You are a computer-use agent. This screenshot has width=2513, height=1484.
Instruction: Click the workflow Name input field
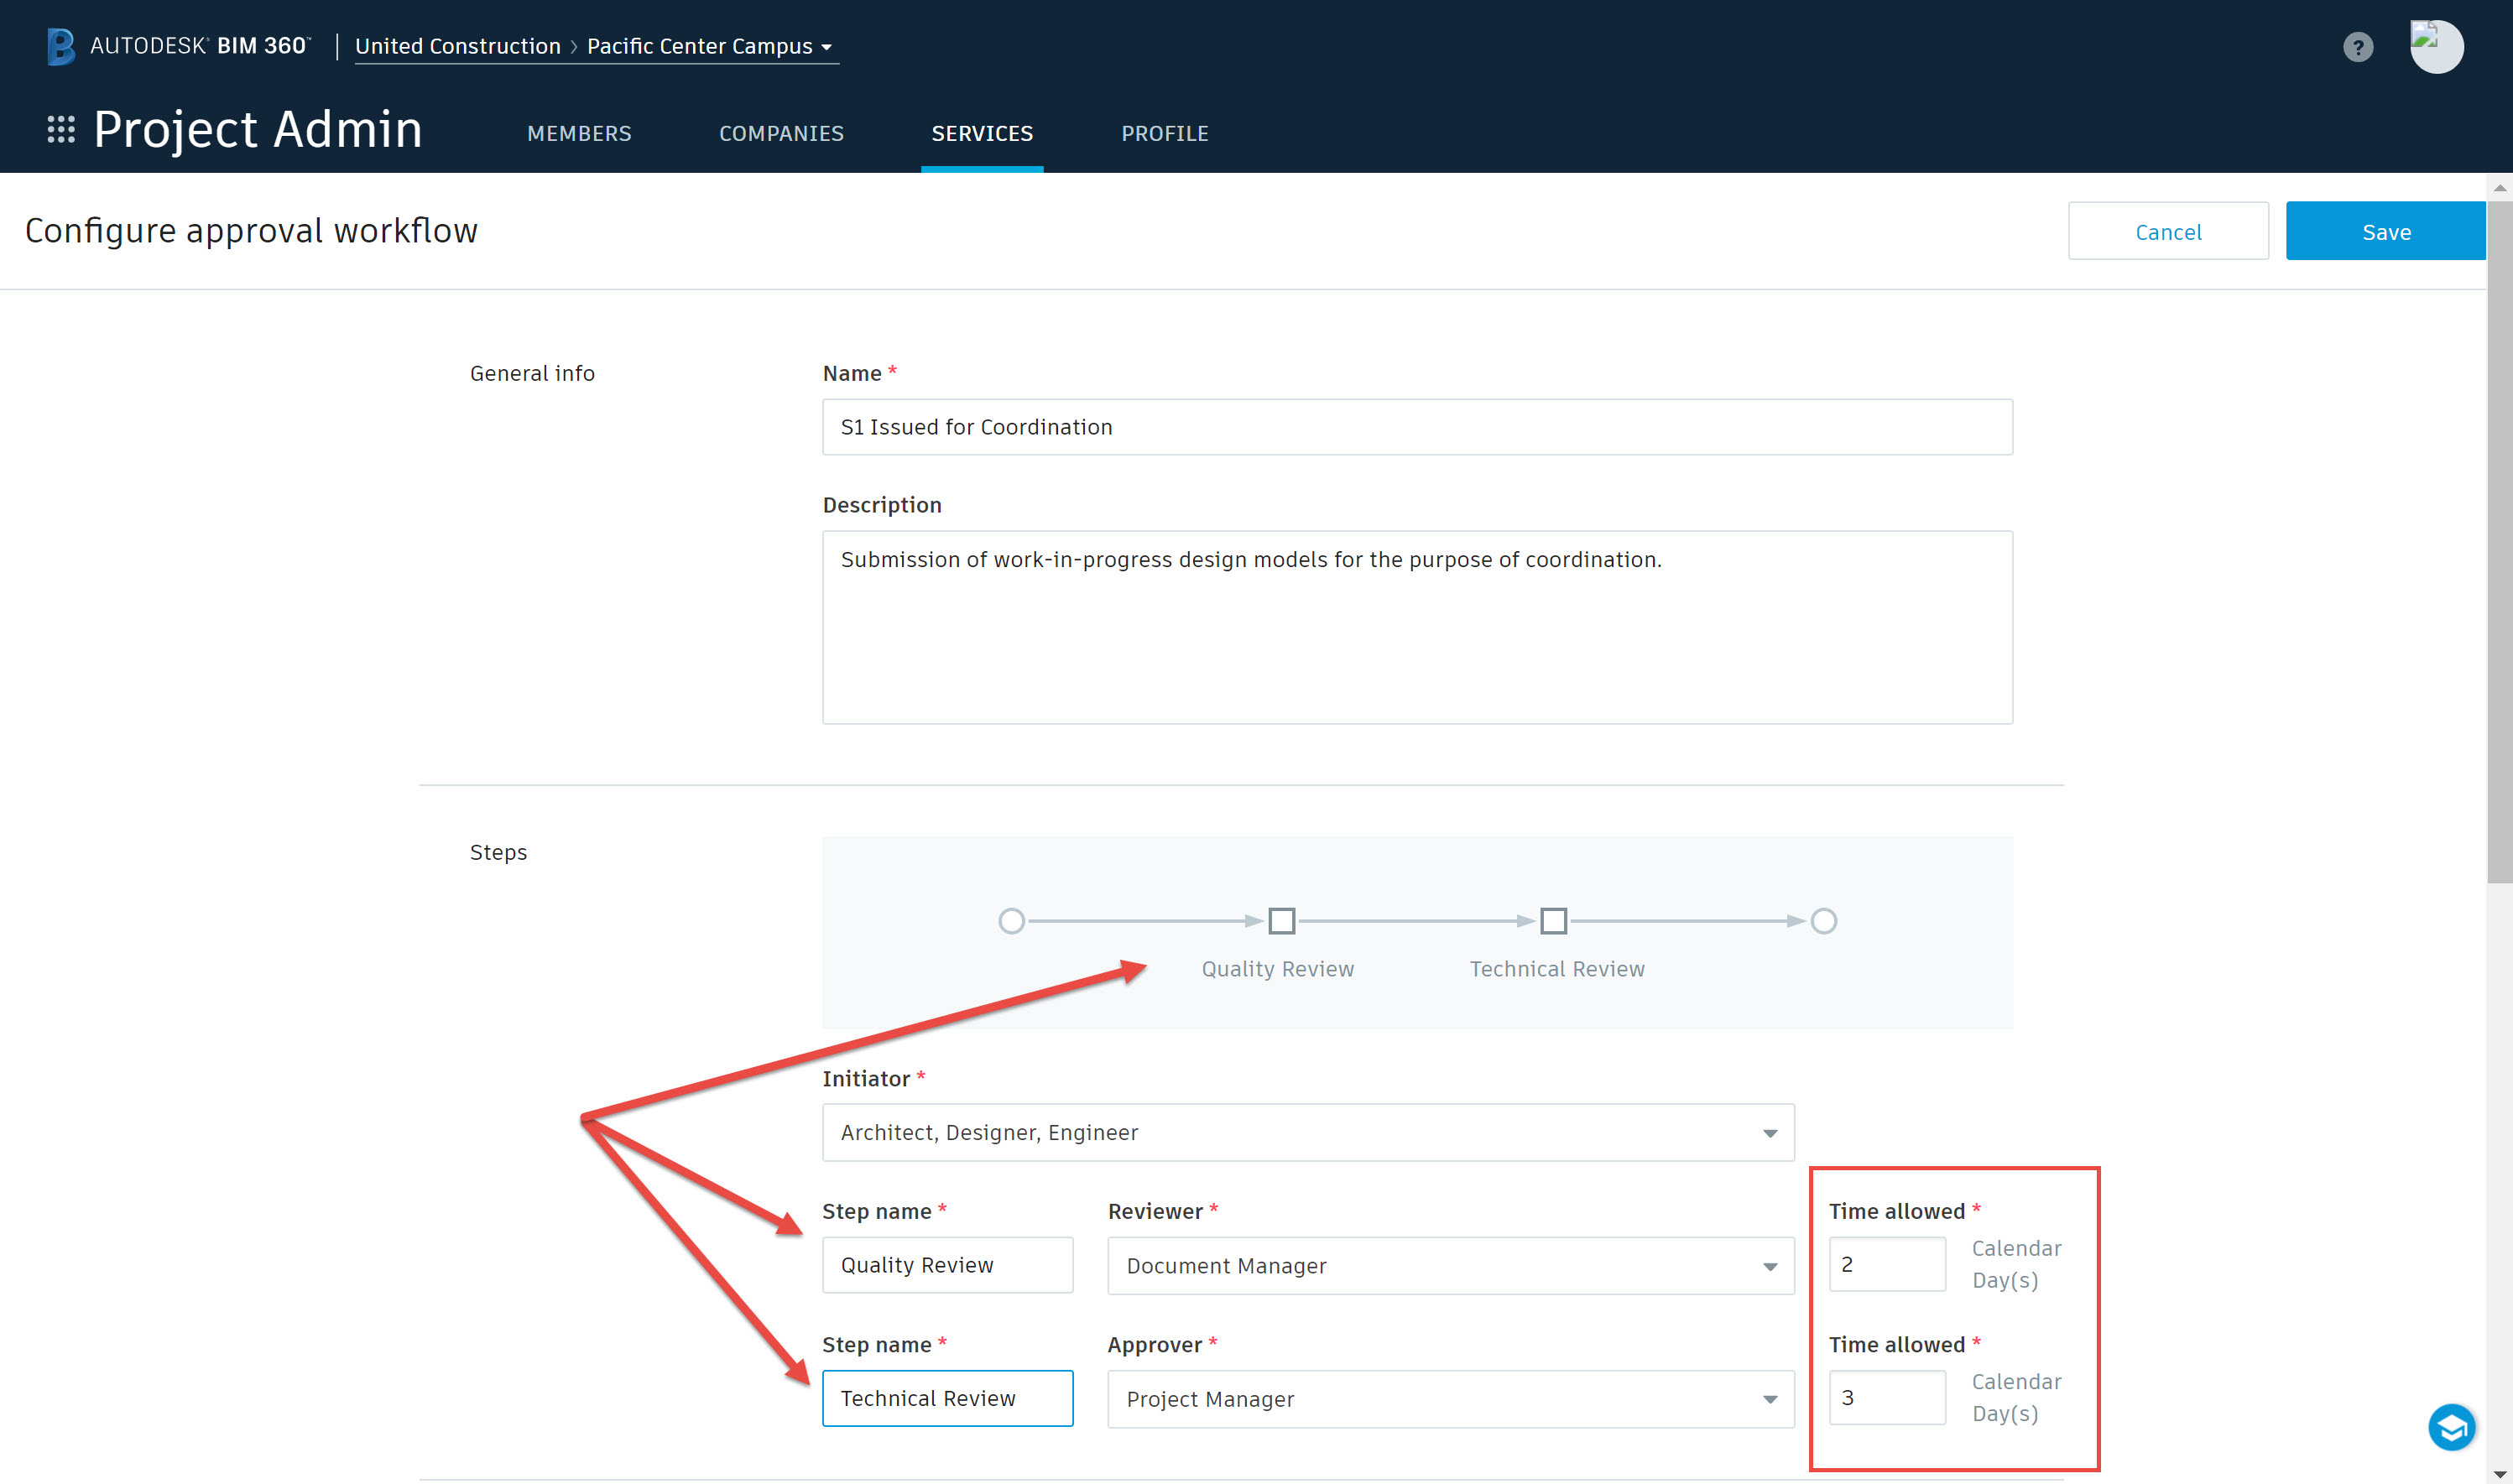(1416, 428)
